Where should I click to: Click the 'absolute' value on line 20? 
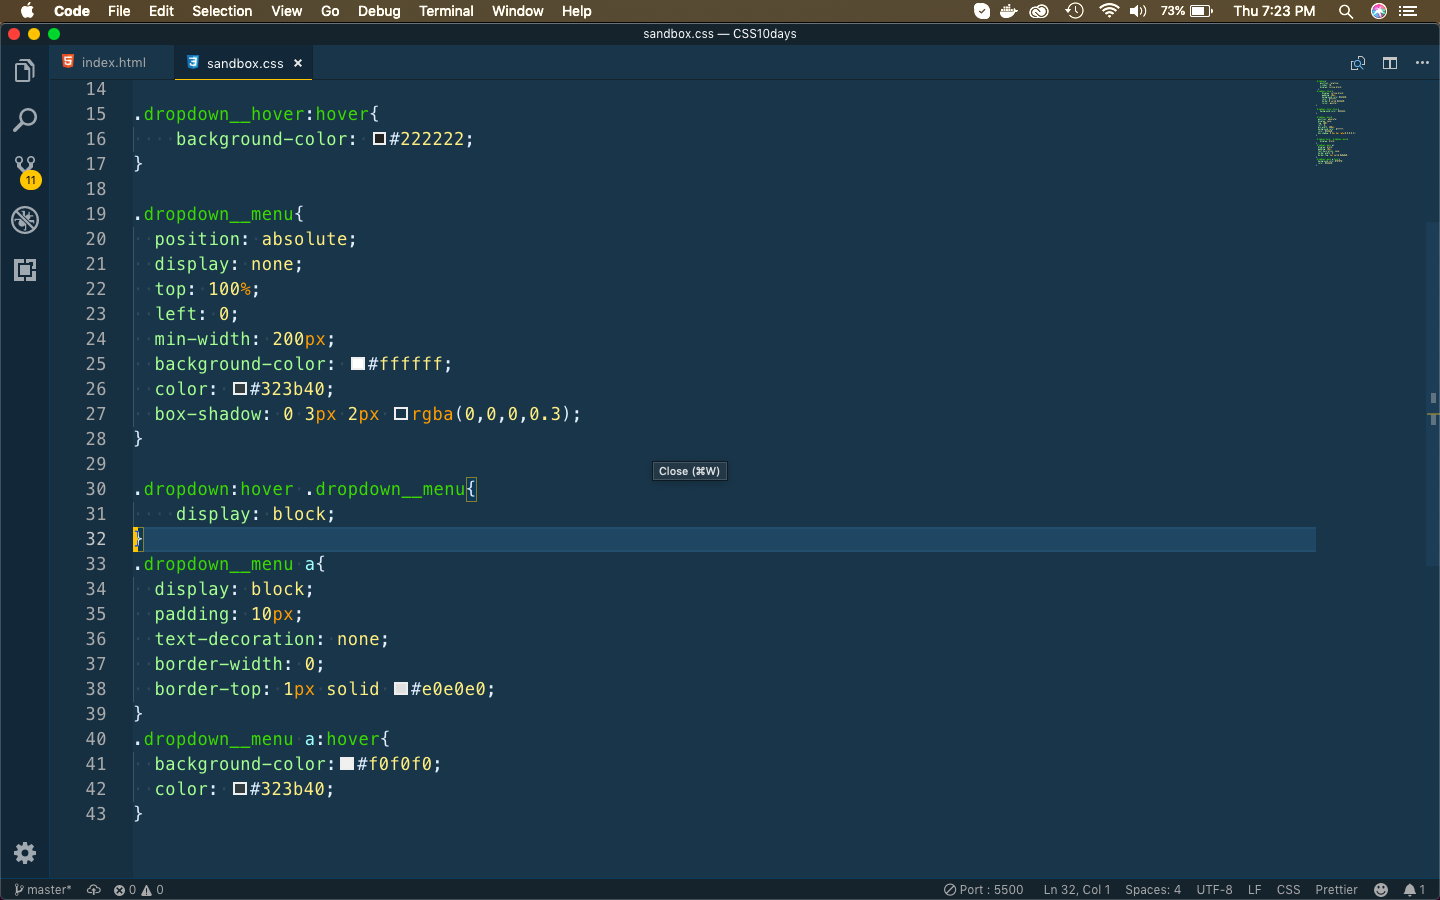pyautogui.click(x=304, y=239)
